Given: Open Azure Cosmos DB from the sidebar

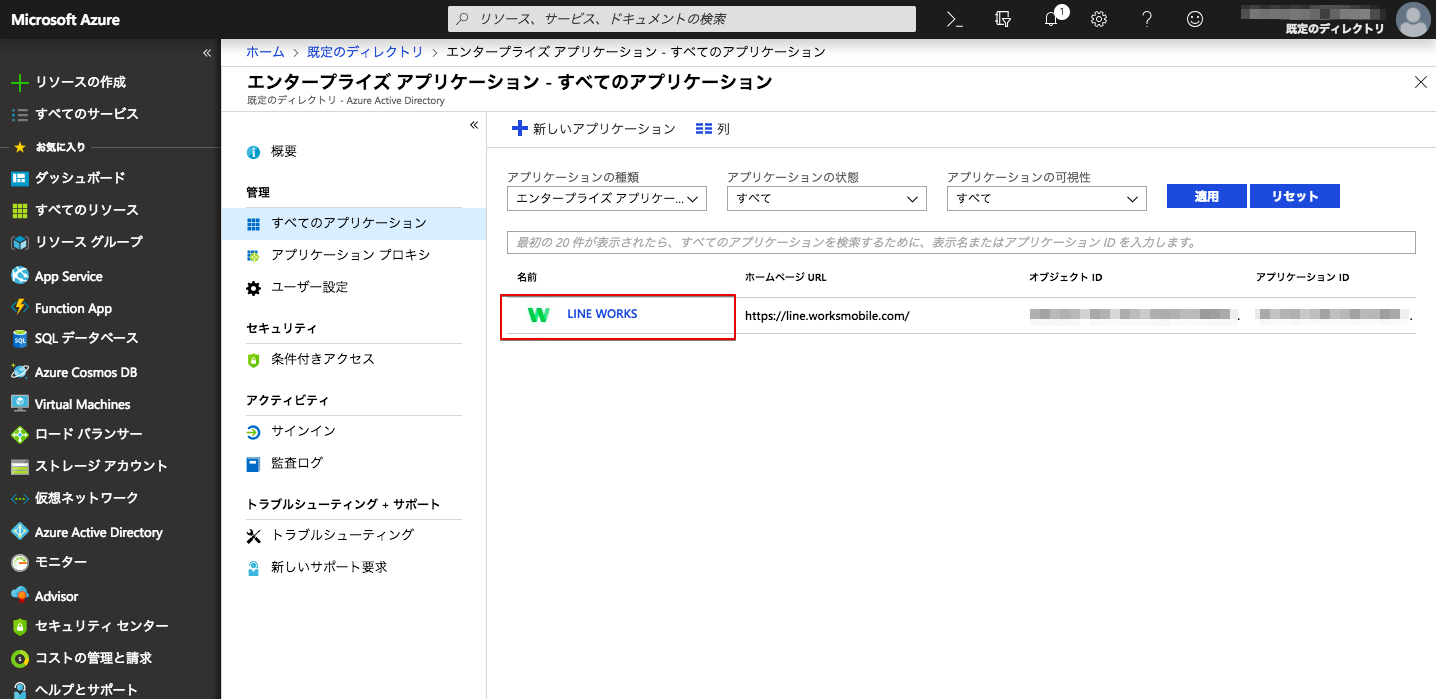Looking at the screenshot, I should (83, 371).
